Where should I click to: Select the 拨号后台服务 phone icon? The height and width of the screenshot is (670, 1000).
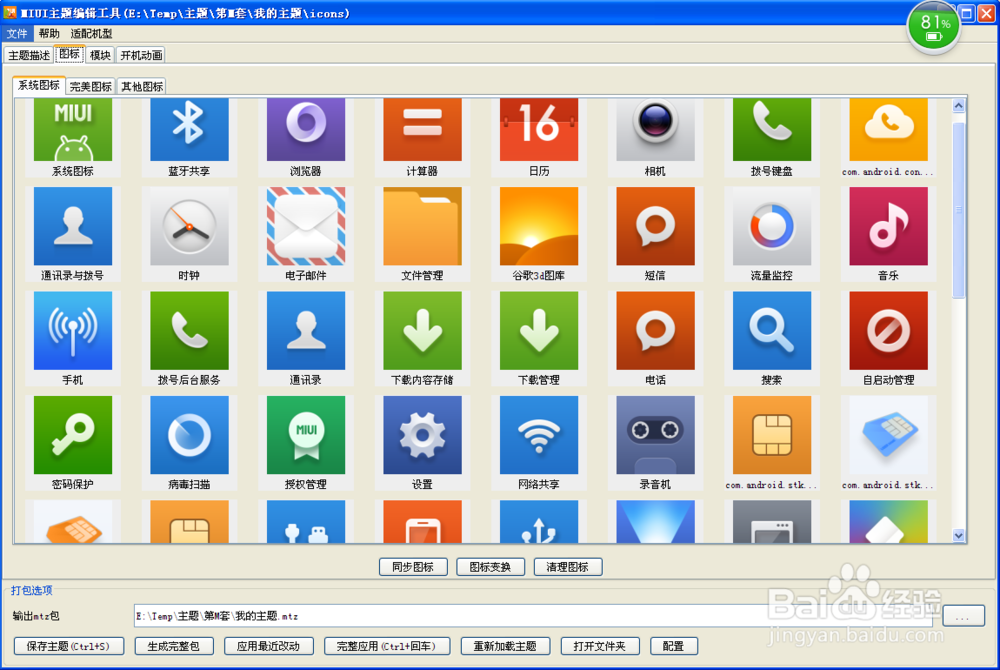[189, 331]
